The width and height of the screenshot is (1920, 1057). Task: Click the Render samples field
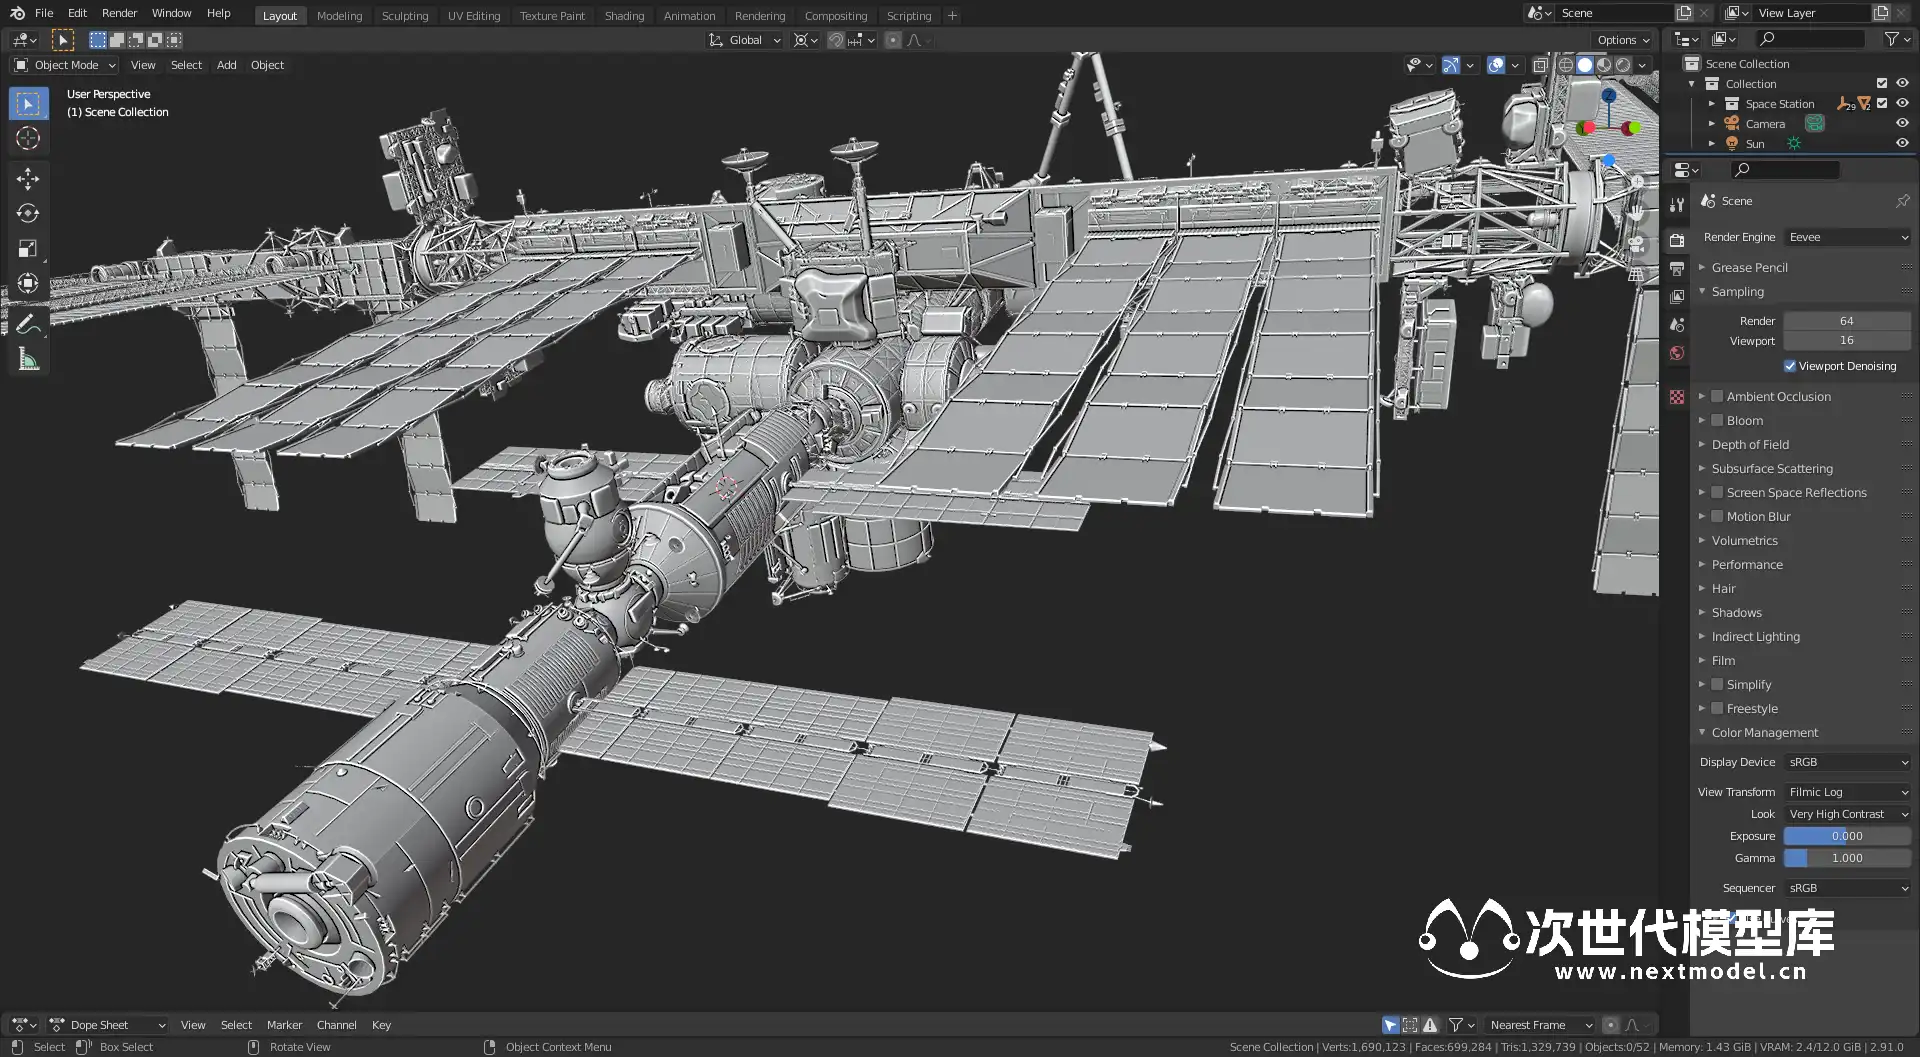pos(1847,321)
